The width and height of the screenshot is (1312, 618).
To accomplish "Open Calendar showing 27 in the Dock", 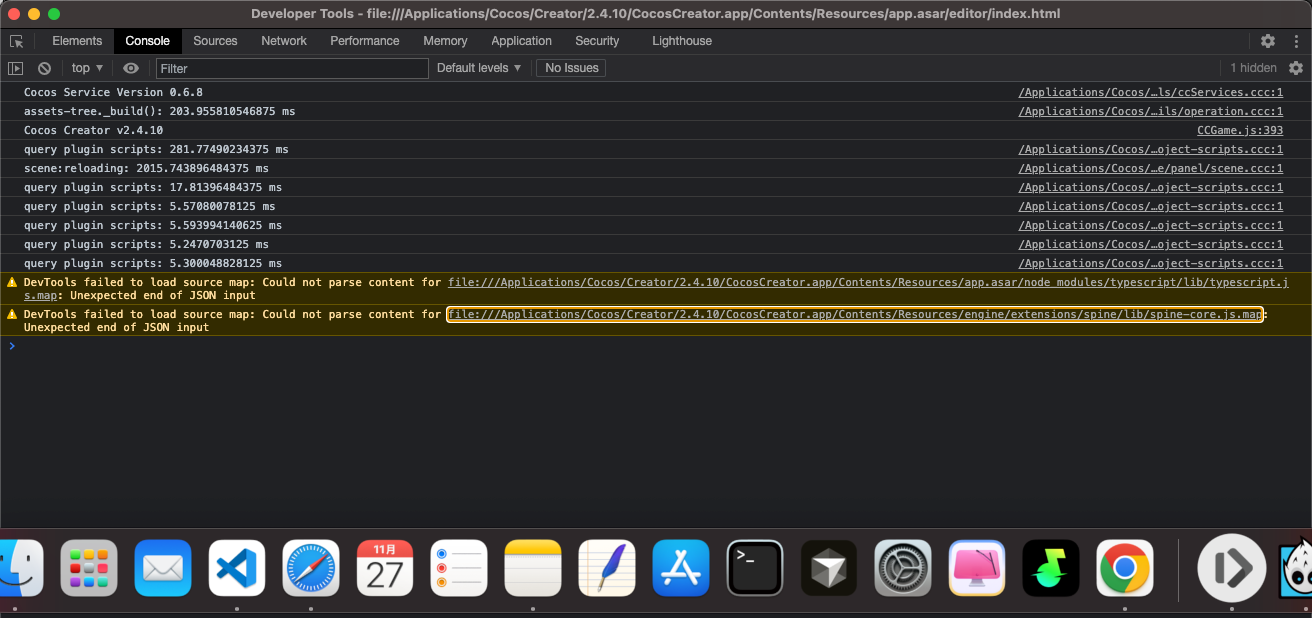I will 385,568.
